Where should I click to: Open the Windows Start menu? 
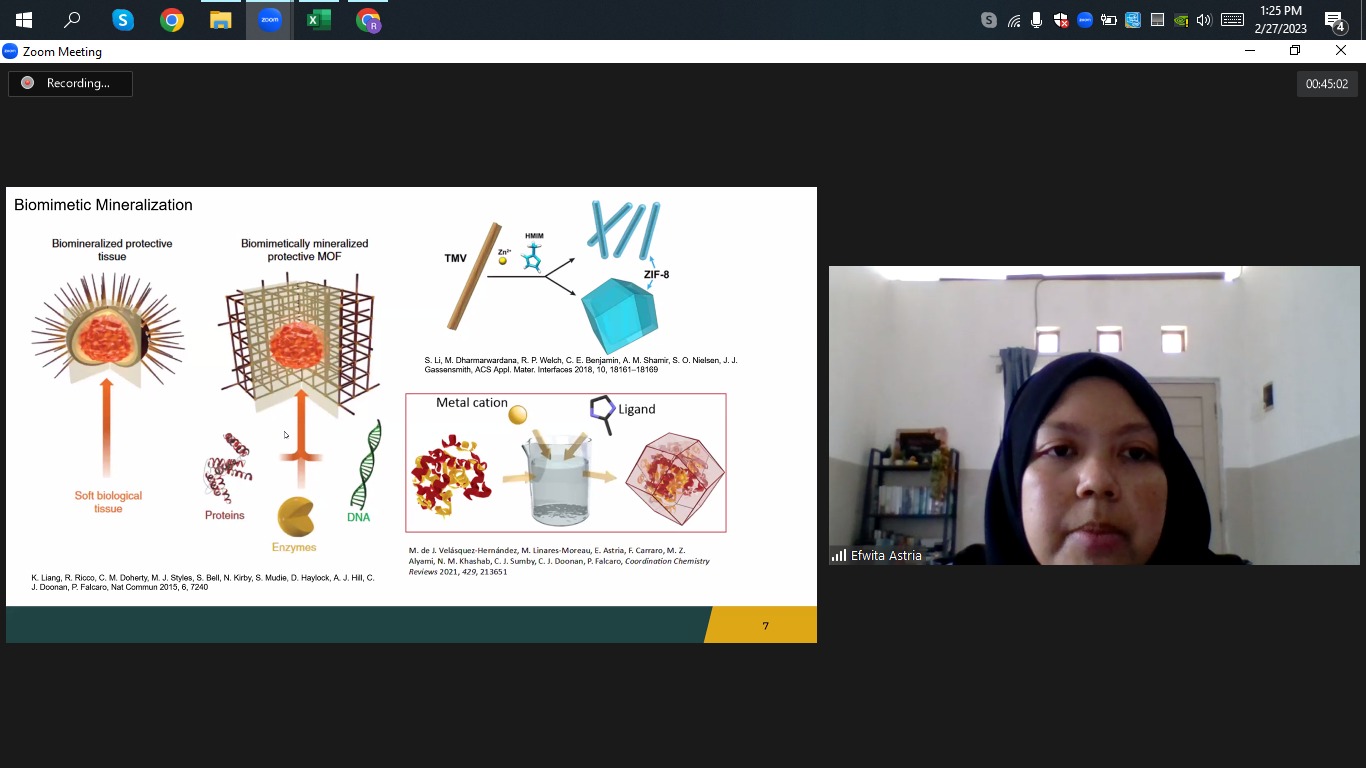(24, 20)
